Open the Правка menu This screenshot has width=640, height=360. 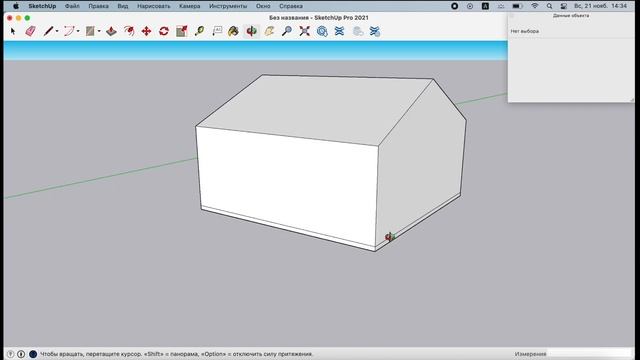(x=98, y=6)
